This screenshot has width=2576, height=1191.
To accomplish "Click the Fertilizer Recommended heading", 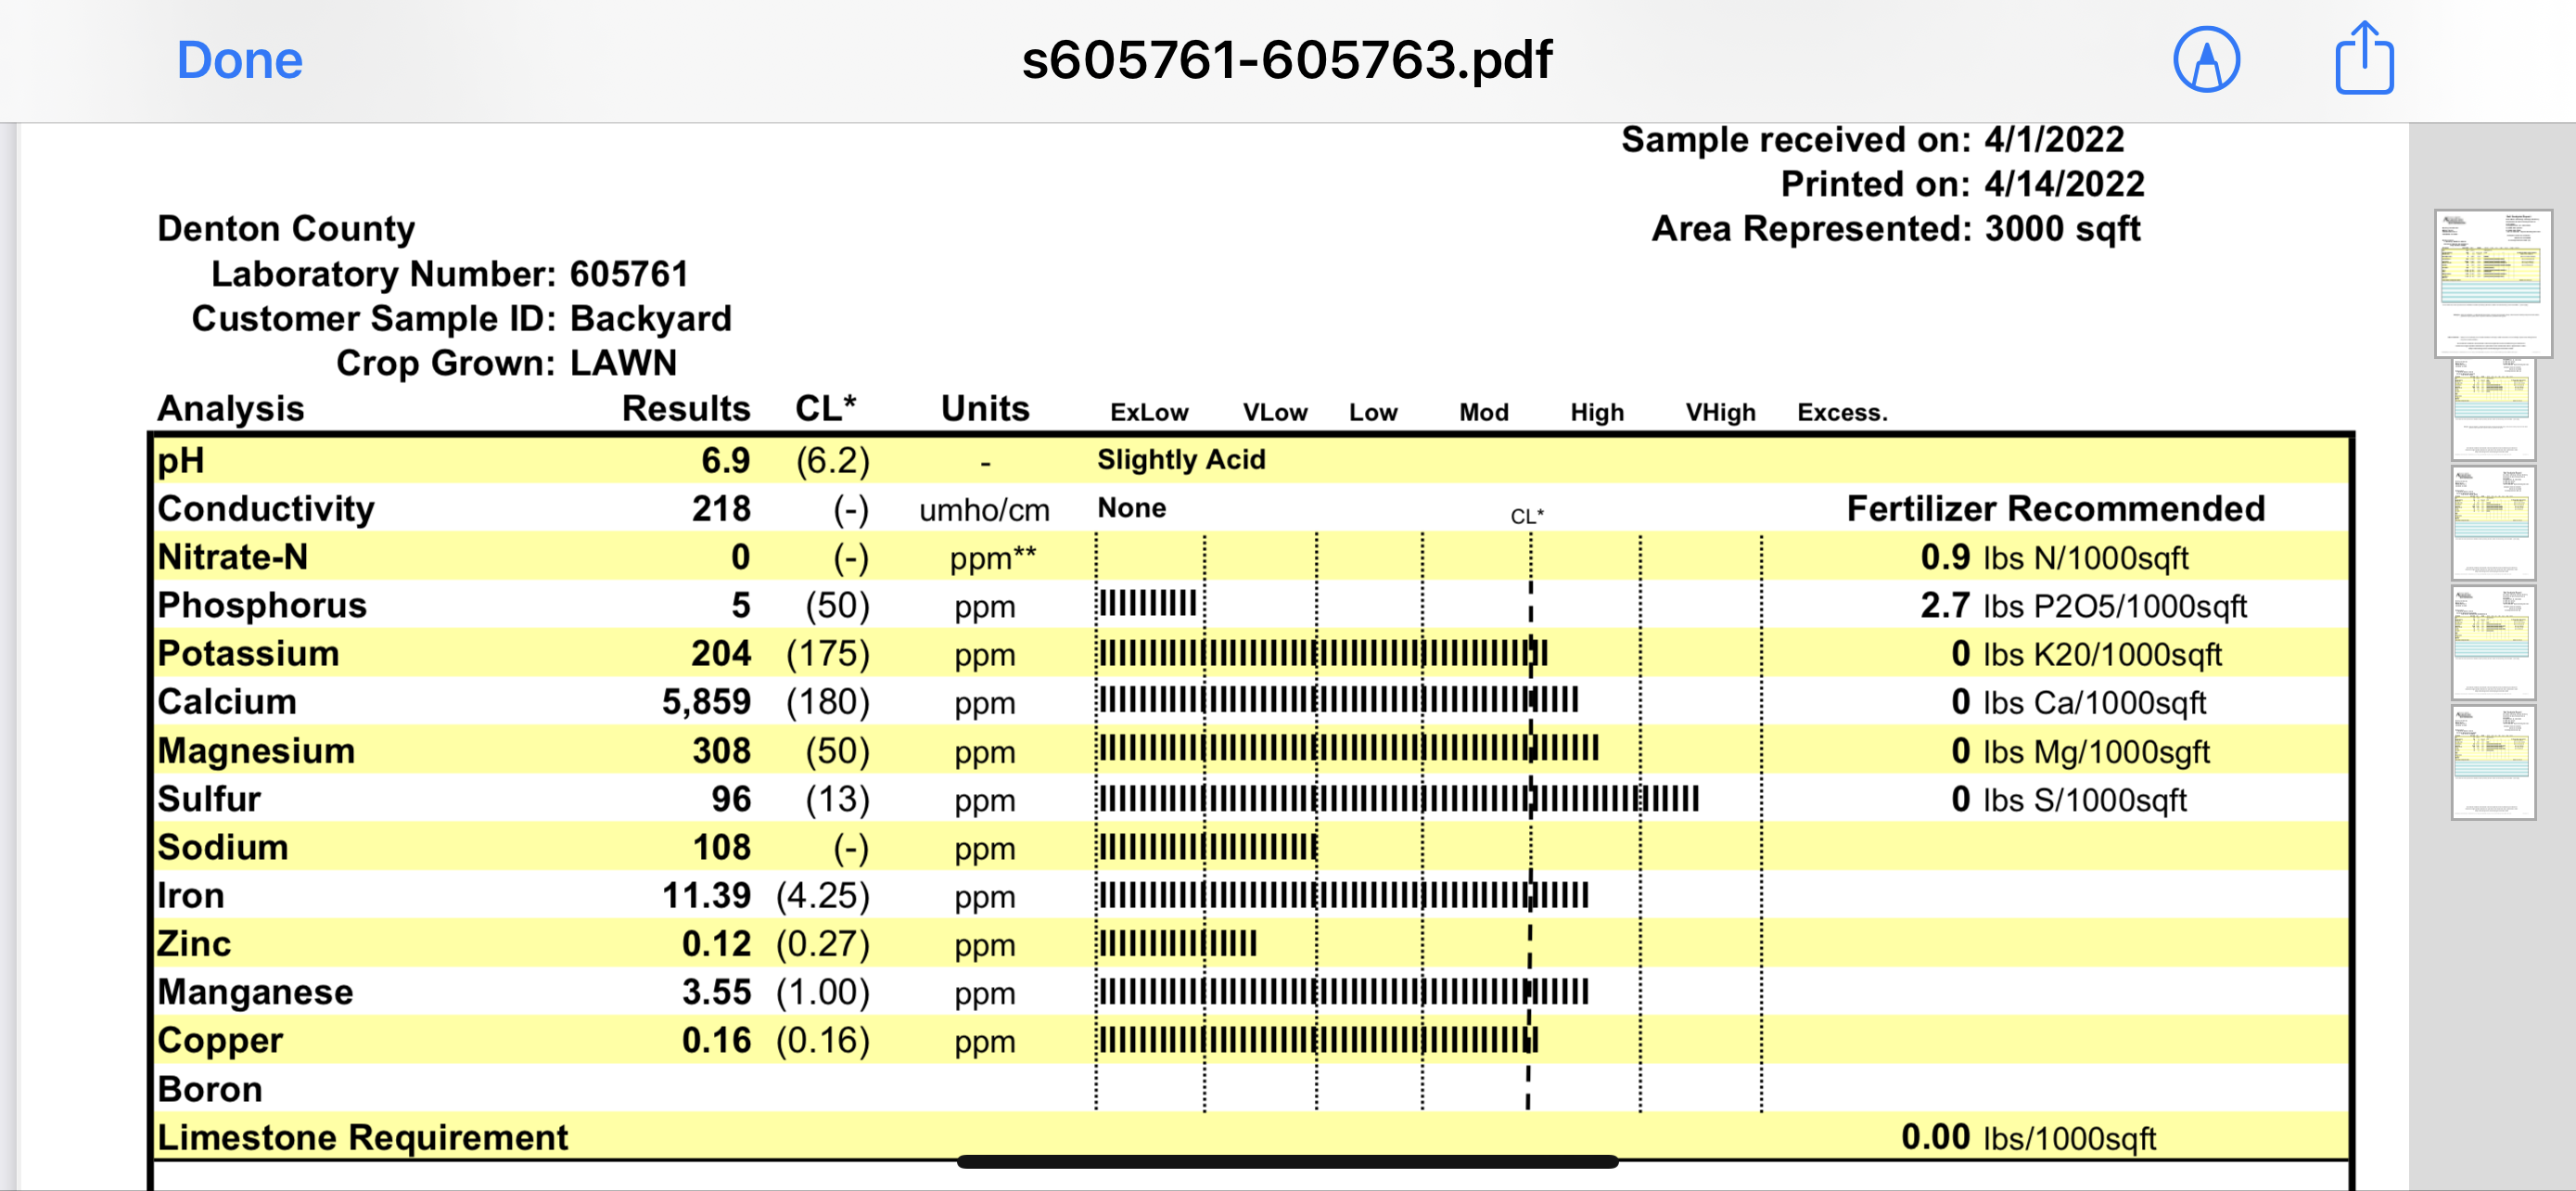I will click(x=2055, y=509).
